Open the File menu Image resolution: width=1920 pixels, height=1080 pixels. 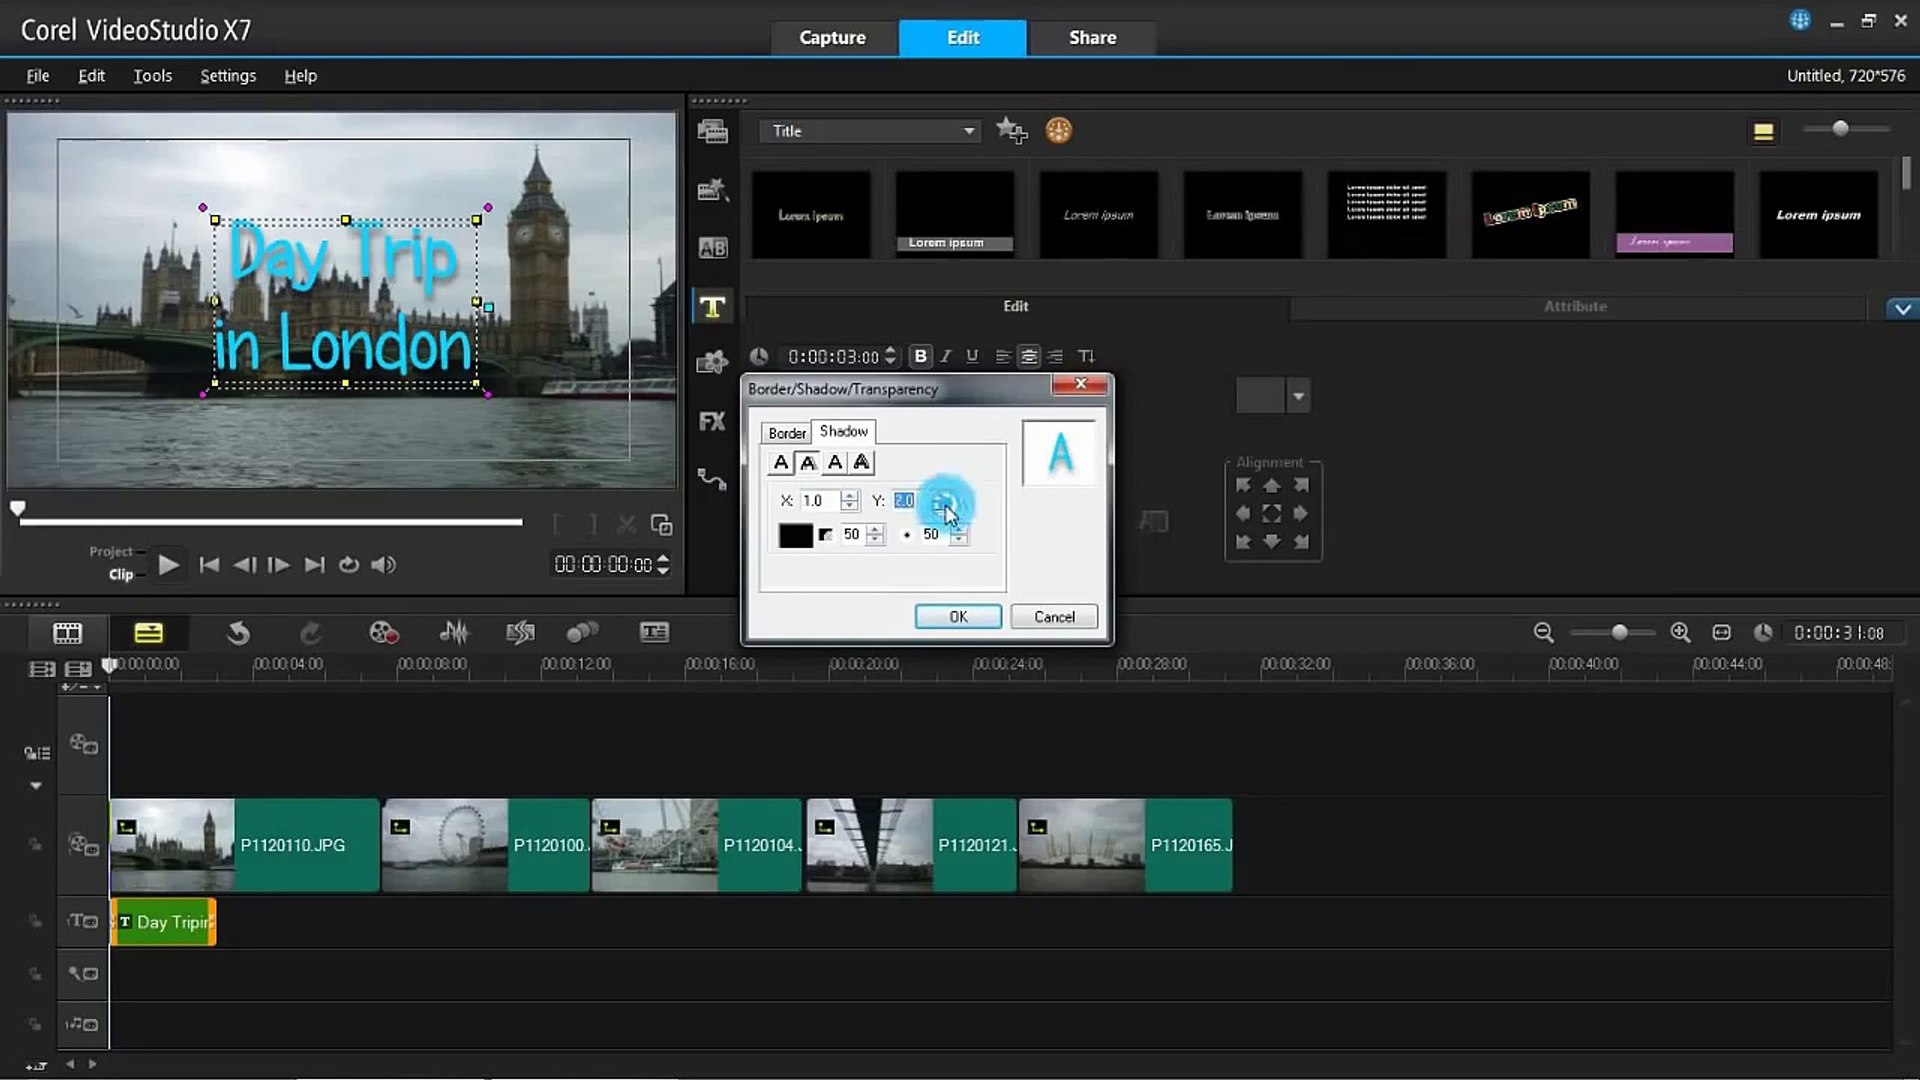click(x=38, y=75)
